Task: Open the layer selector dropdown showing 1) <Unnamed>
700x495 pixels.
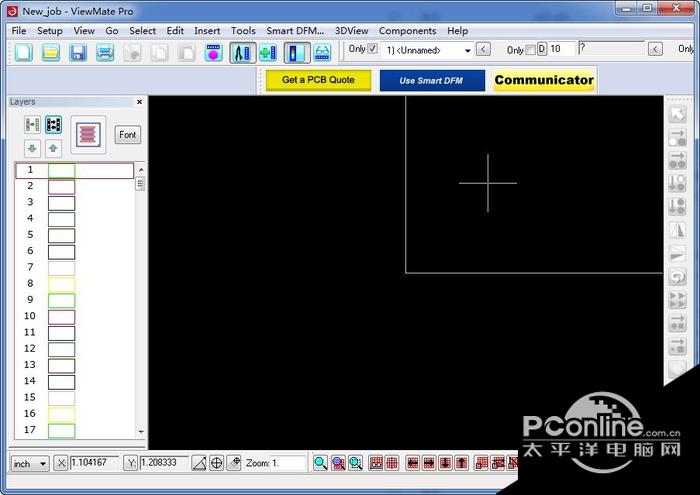Action: pyautogui.click(x=427, y=50)
